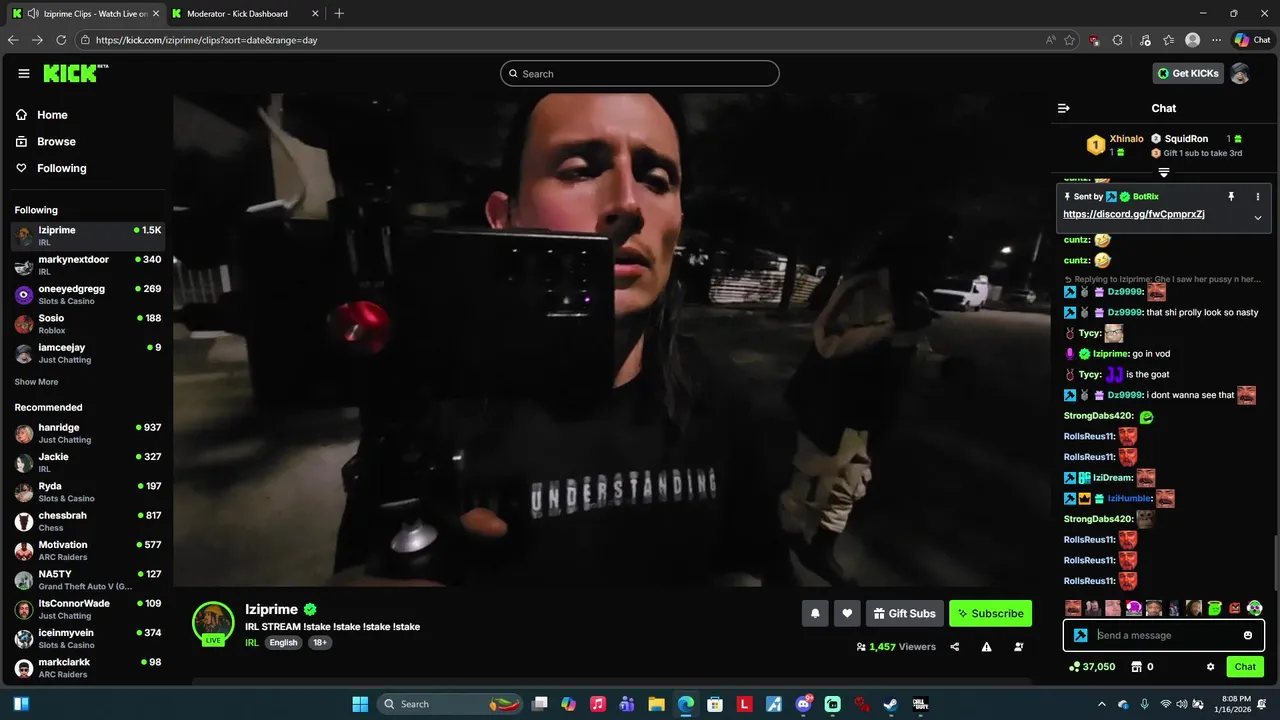Screen dimensions: 1280x720
Task: Open chessbrah recommended channel
Action: click(x=88, y=521)
